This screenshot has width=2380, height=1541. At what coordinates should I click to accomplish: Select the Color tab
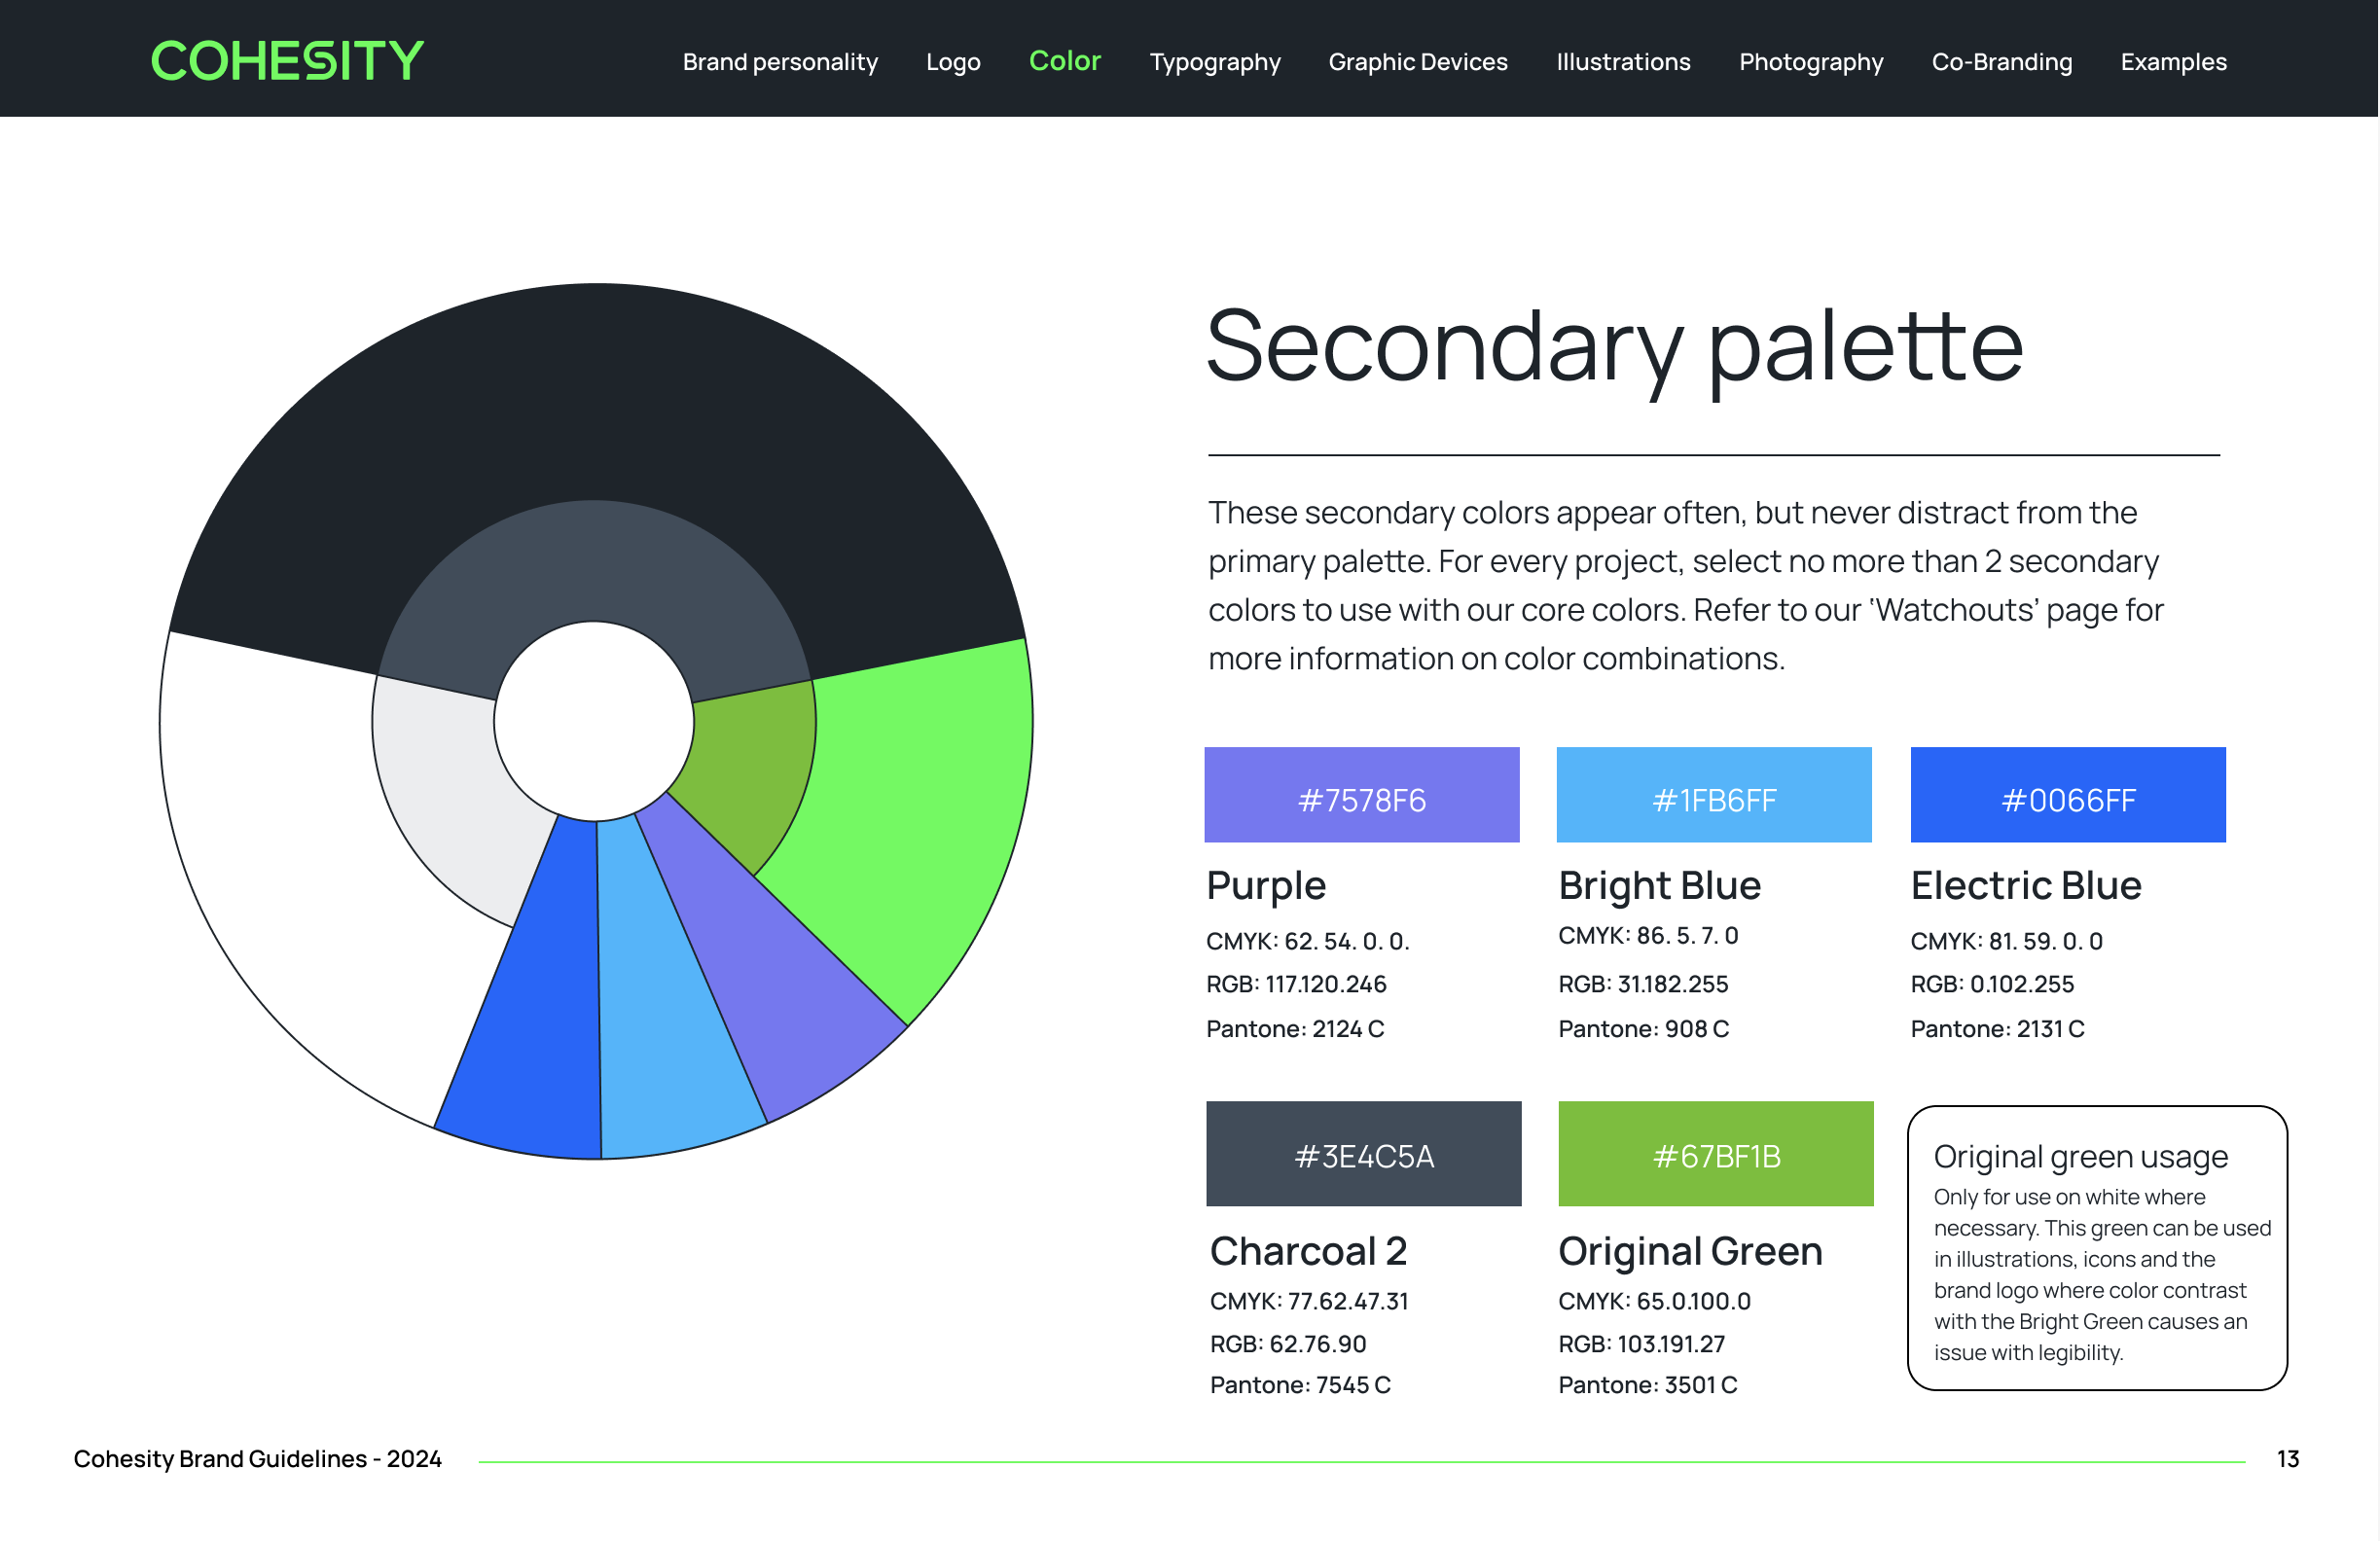pos(1064,62)
